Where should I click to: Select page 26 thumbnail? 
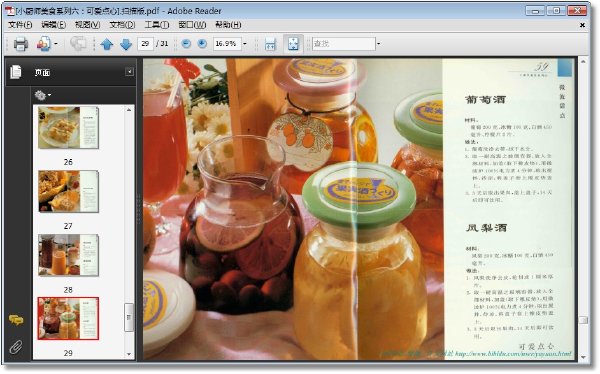coord(68,127)
